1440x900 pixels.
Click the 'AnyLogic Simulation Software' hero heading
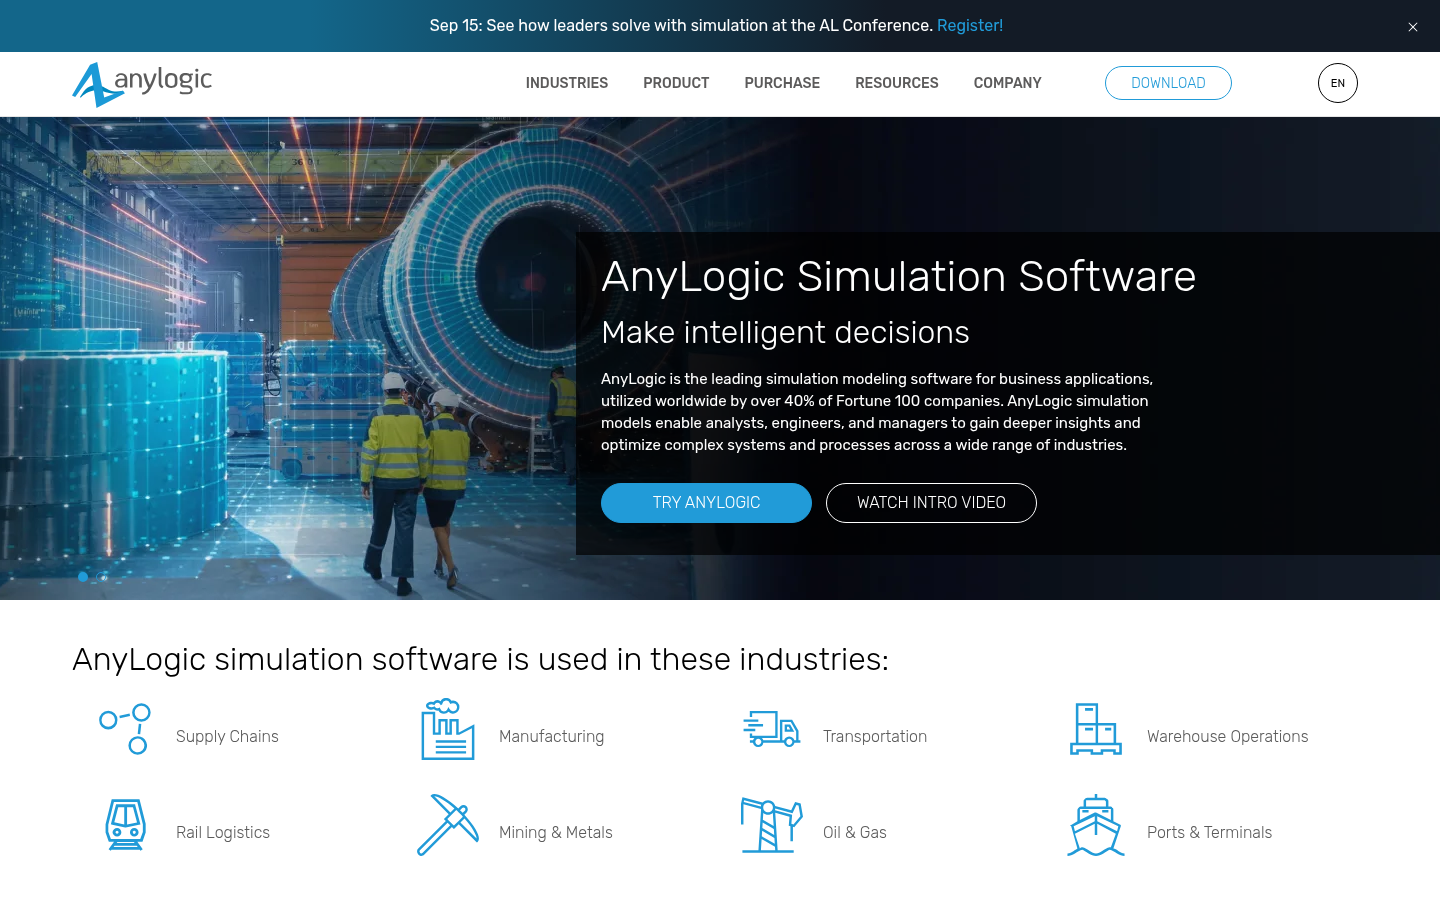[x=898, y=276]
